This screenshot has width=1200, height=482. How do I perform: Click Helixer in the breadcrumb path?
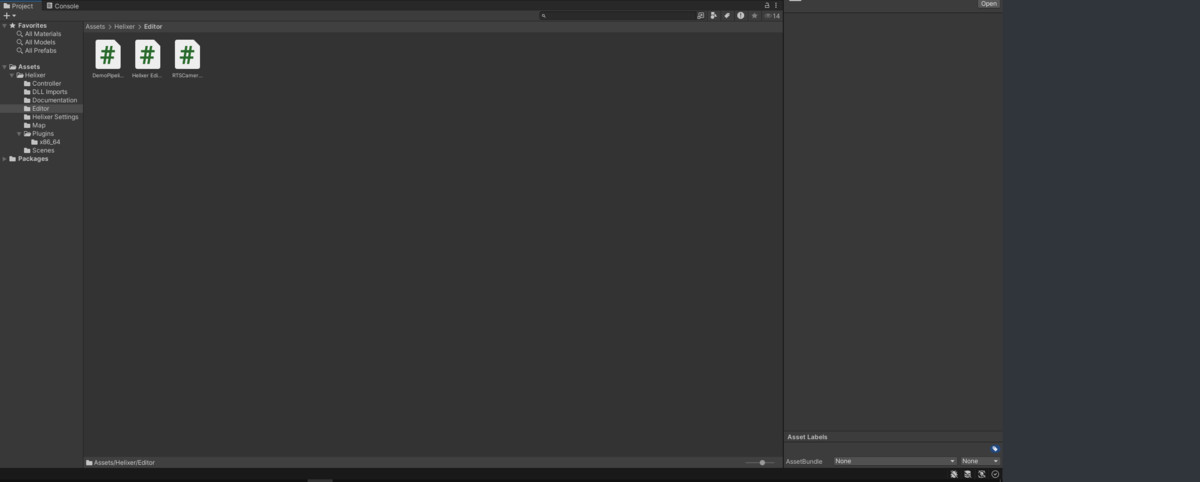pos(124,26)
